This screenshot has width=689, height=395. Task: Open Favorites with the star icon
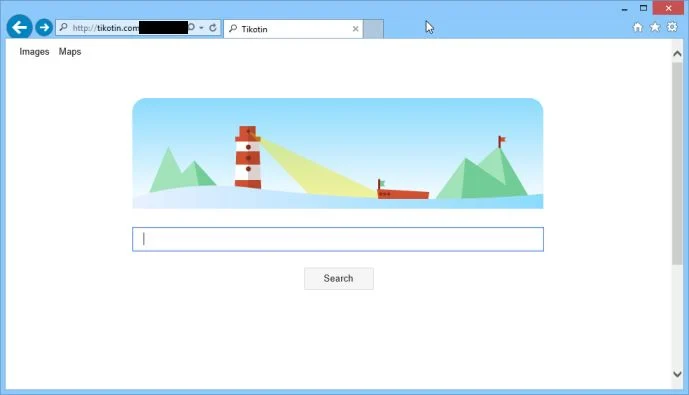(655, 27)
